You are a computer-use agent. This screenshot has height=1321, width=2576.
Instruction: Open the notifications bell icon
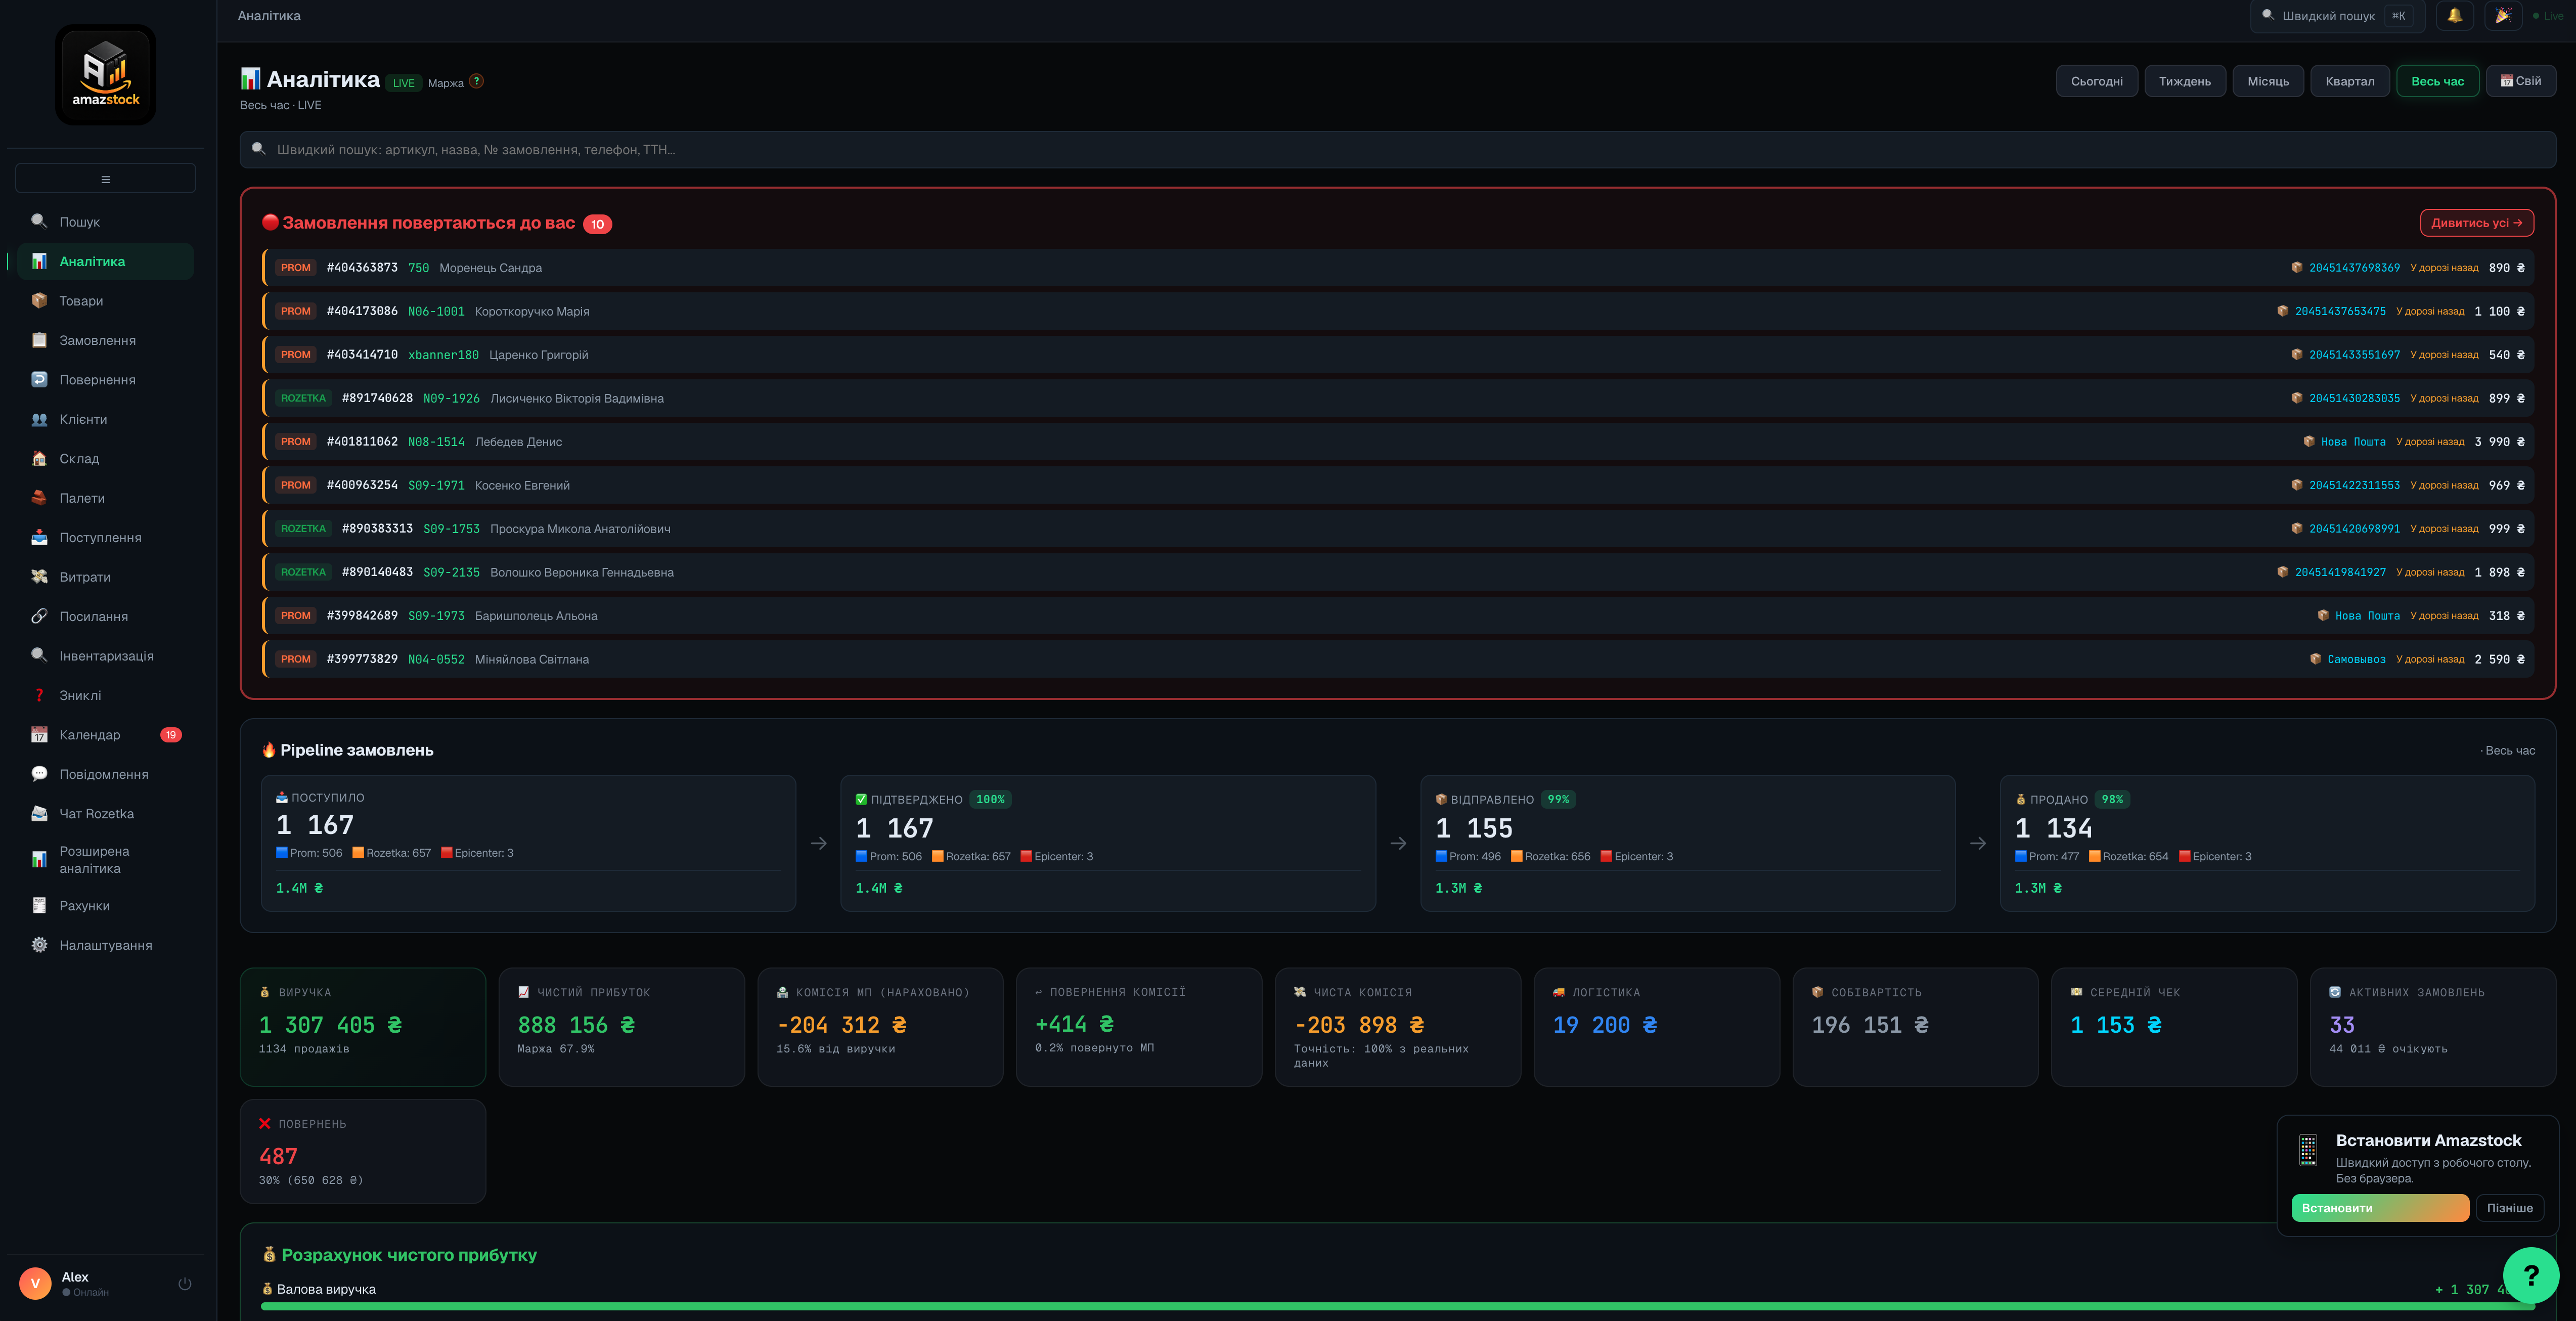click(2454, 15)
